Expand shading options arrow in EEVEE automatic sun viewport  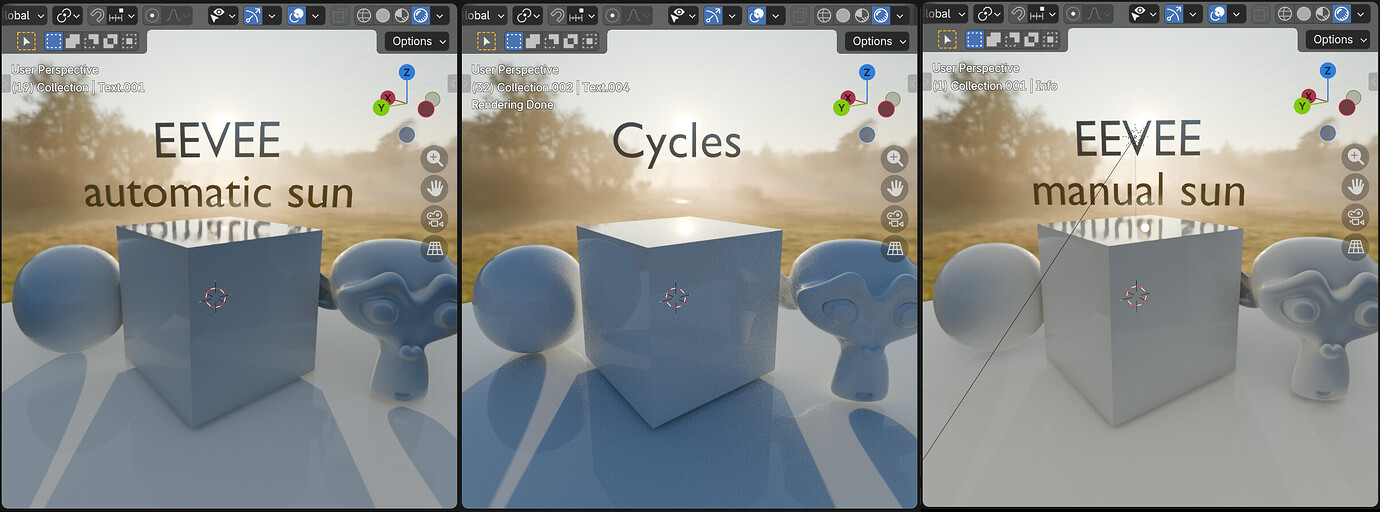[x=440, y=15]
